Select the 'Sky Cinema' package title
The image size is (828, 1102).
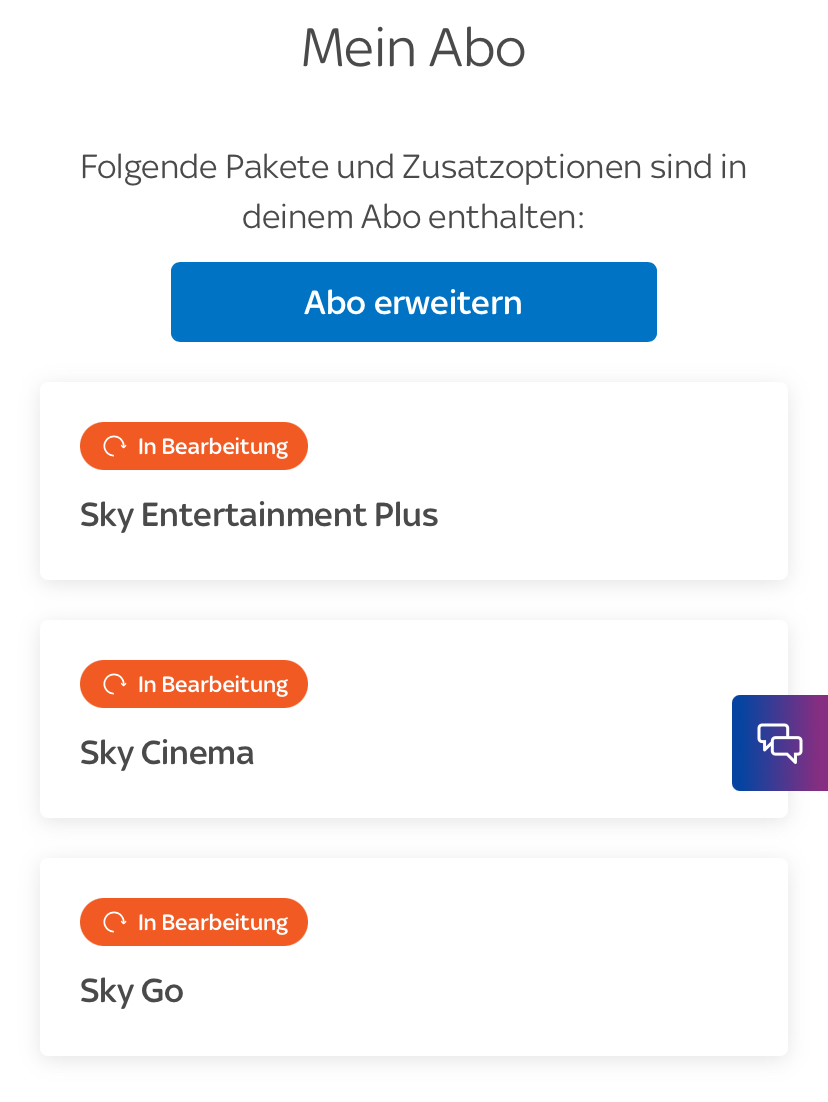167,753
